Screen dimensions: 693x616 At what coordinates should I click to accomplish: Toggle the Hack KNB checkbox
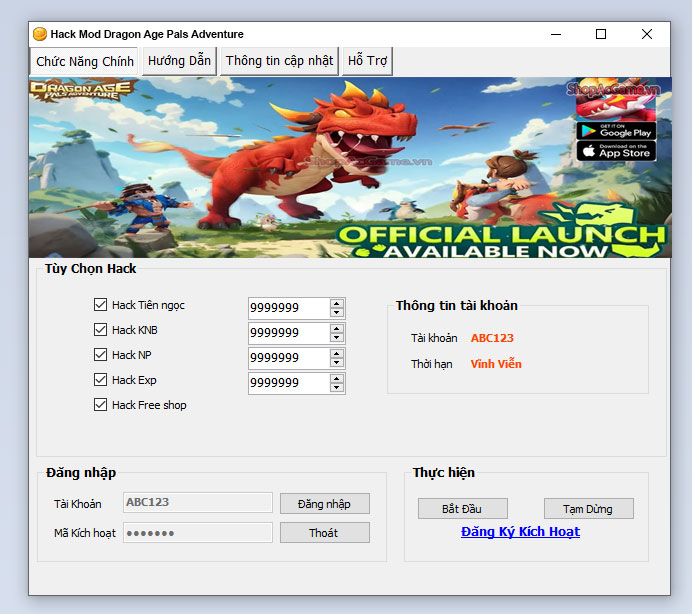[100, 330]
